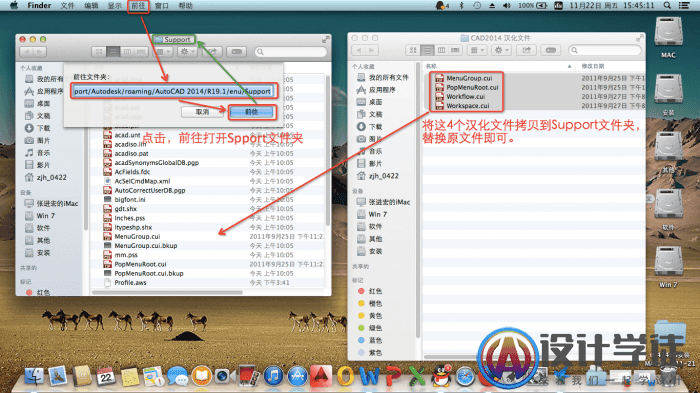Open Notification Center icon in menu bar
The width and height of the screenshot is (700, 393).
[683, 5]
